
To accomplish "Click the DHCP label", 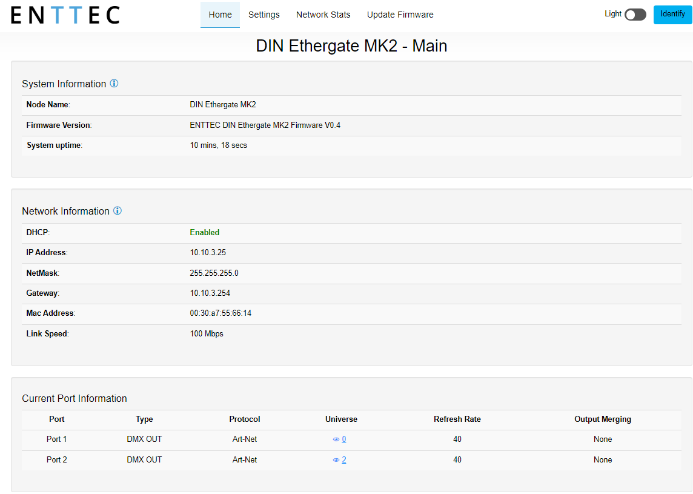I will [x=38, y=232].
